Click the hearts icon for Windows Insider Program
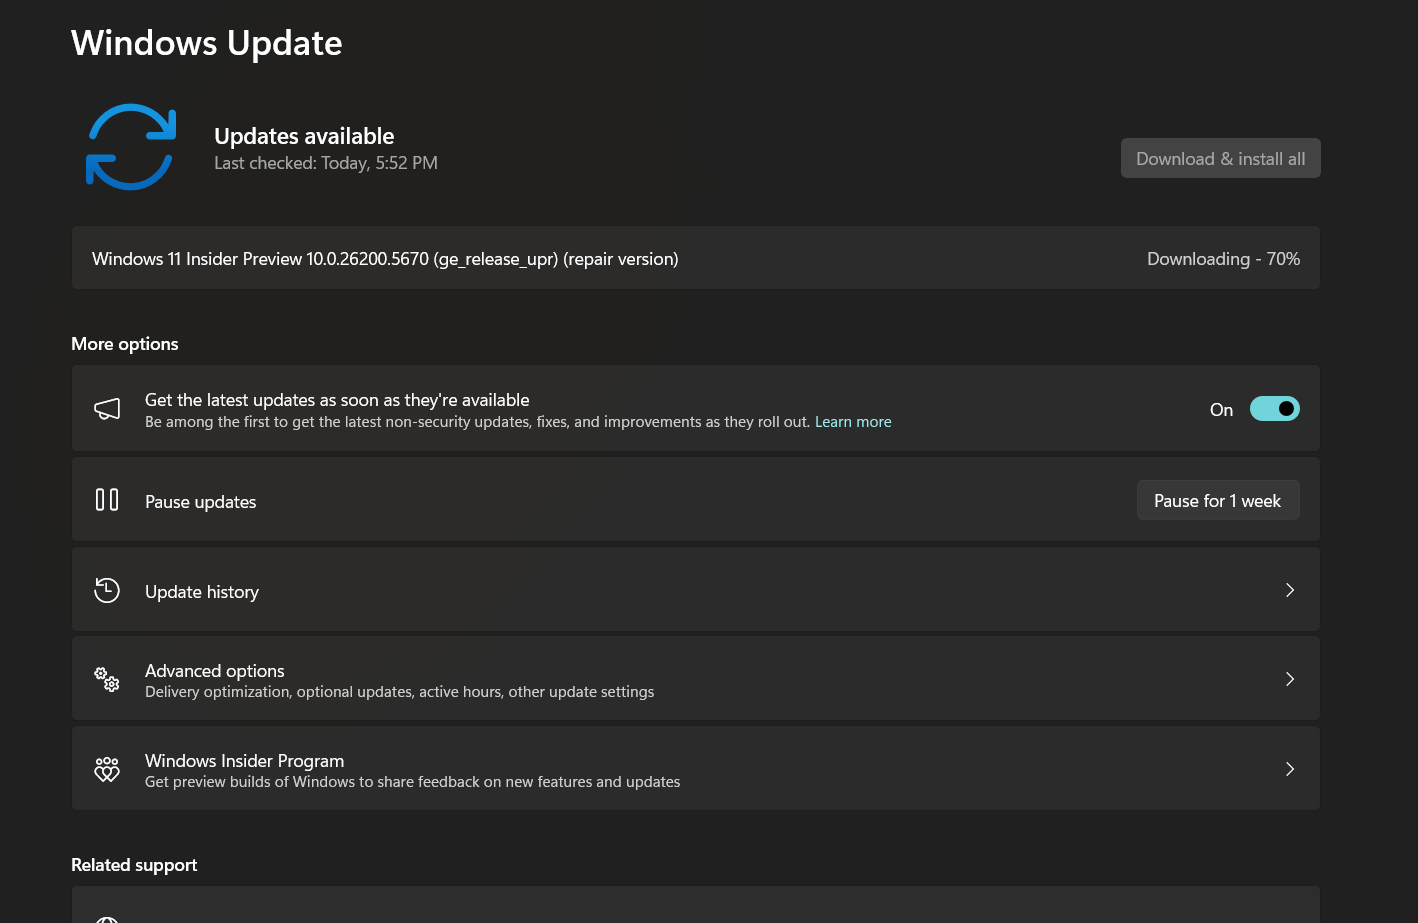The image size is (1418, 923). [x=107, y=769]
